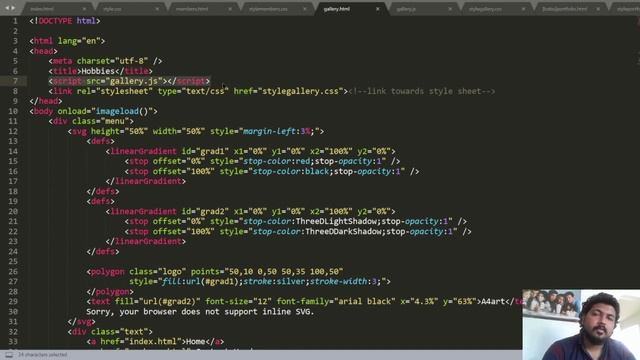Close the gallery.js tab
The width and height of the screenshot is (640, 360).
coord(450,9)
